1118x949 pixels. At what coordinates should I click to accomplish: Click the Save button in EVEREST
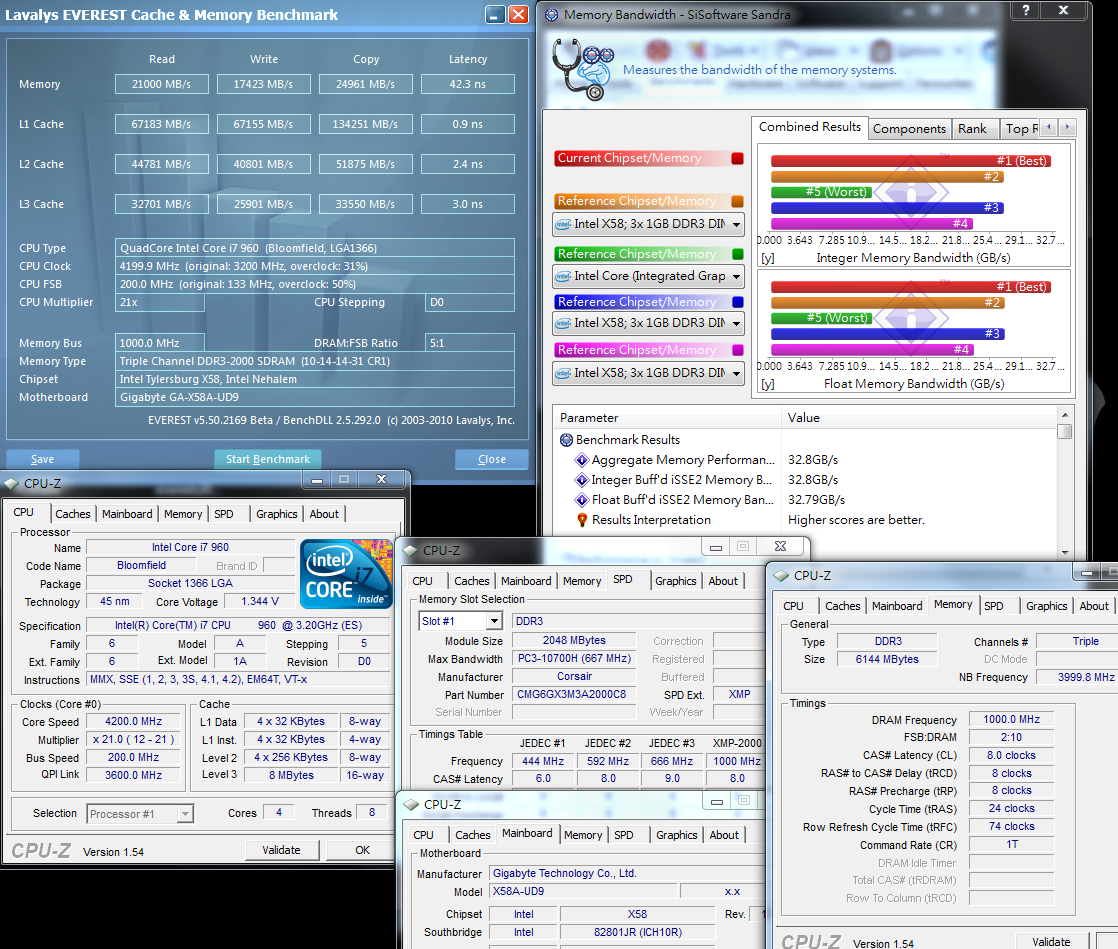(42, 459)
